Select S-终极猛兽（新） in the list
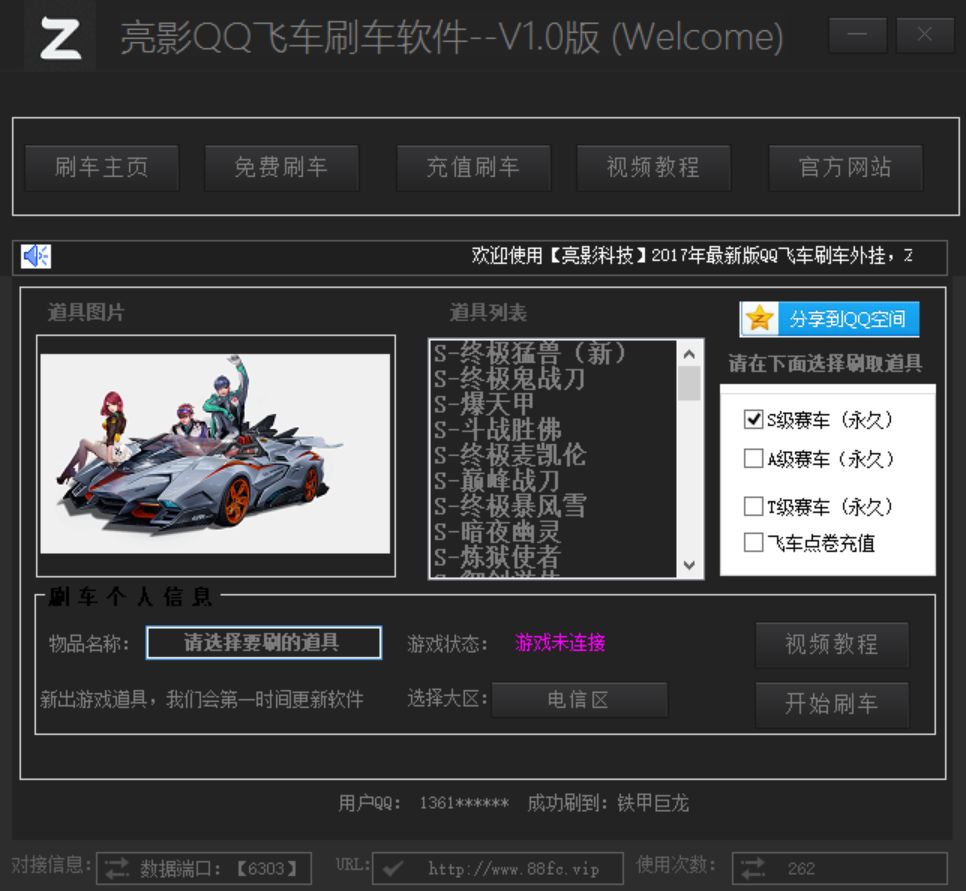The width and height of the screenshot is (966, 891). pos(553,353)
